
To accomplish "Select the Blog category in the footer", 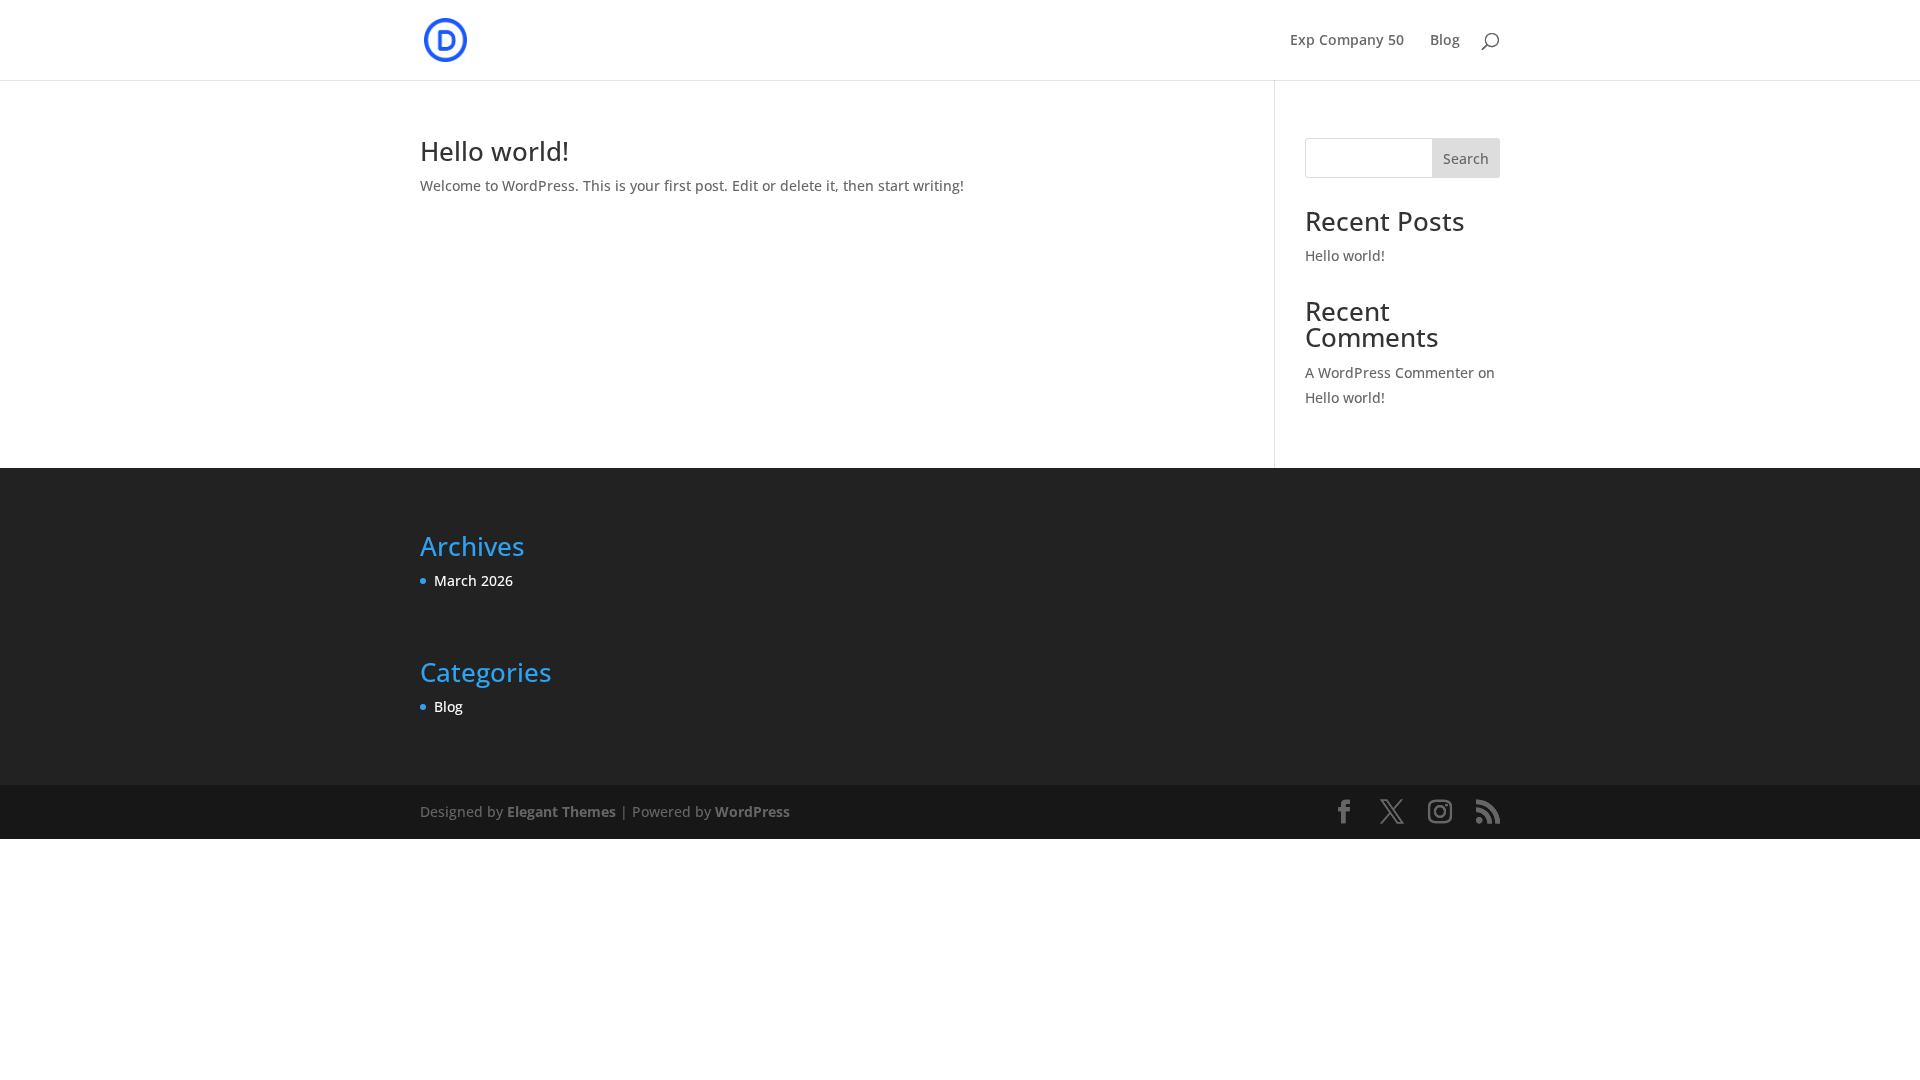I will click(448, 706).
